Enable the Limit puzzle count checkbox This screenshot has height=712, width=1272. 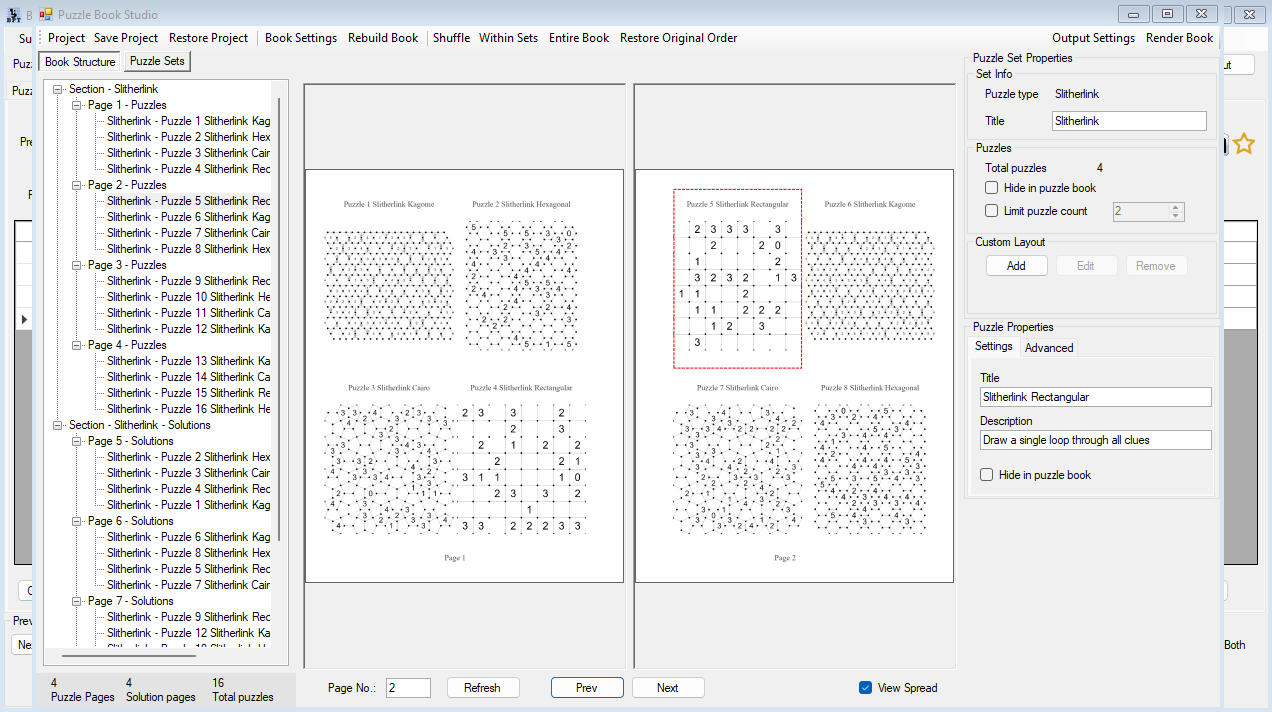coord(991,211)
